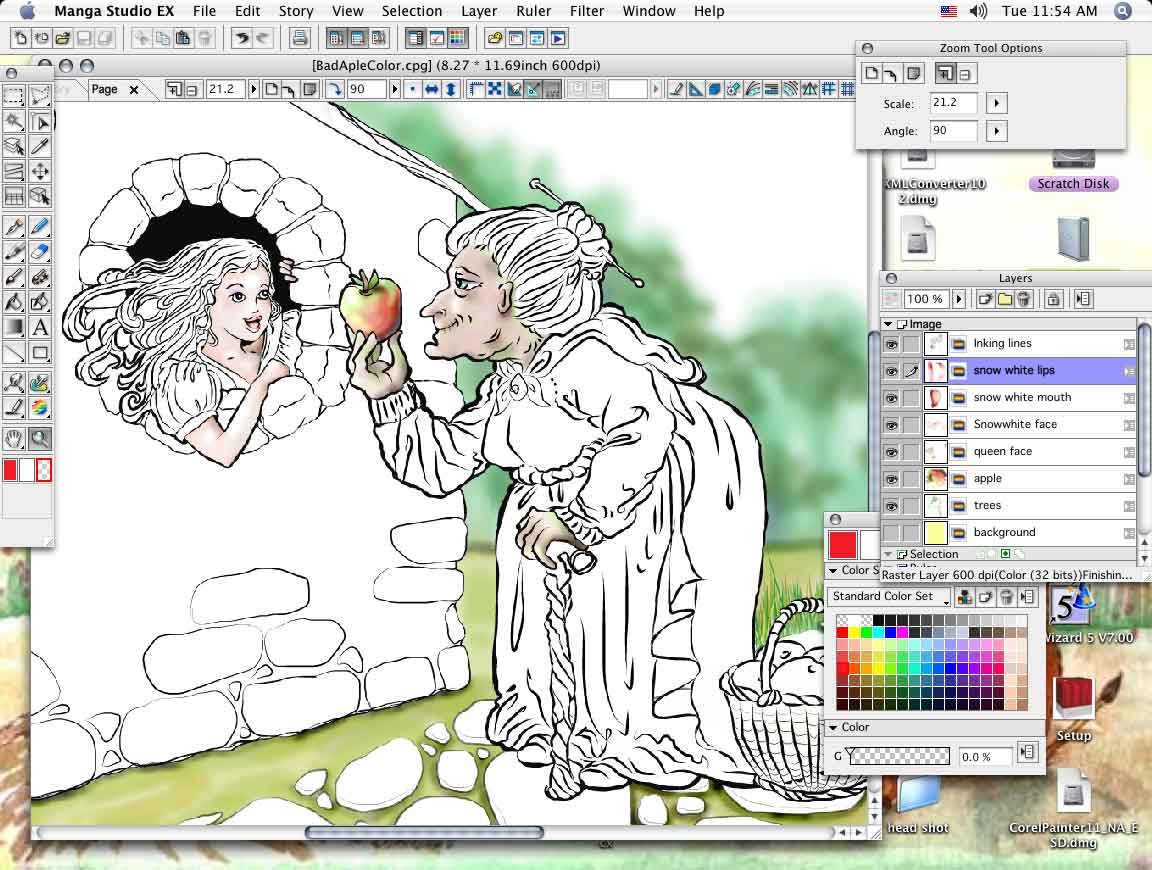Hide the trees layer
The height and width of the screenshot is (870, 1152).
[891, 506]
